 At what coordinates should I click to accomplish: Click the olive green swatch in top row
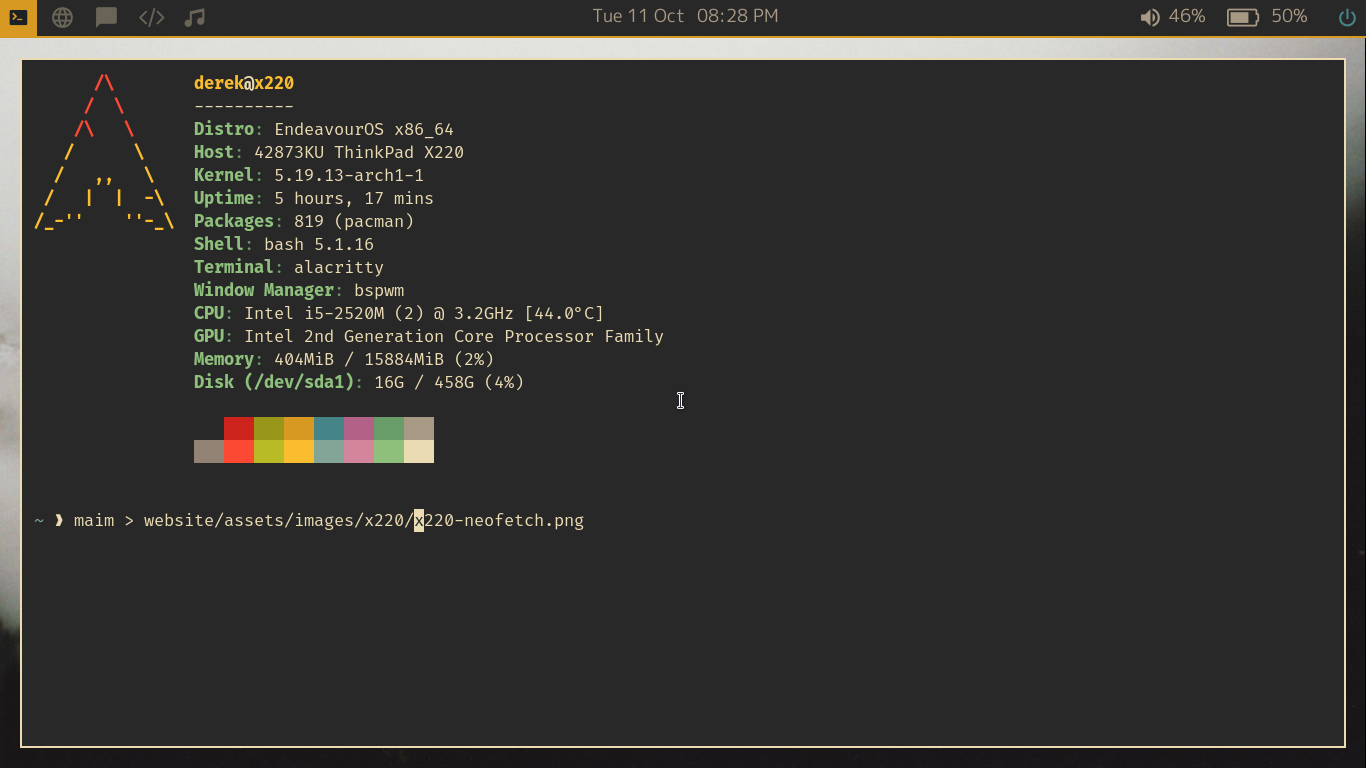tap(269, 428)
